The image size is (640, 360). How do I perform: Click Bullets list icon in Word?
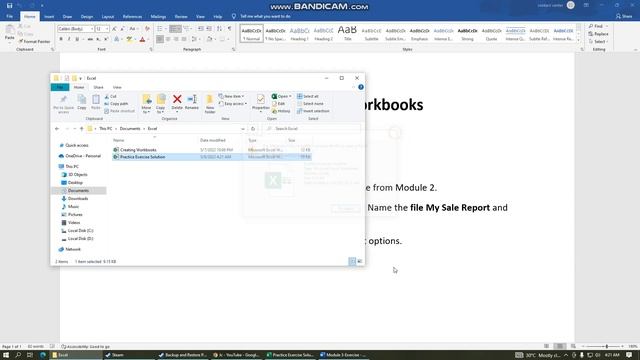tap(160, 29)
